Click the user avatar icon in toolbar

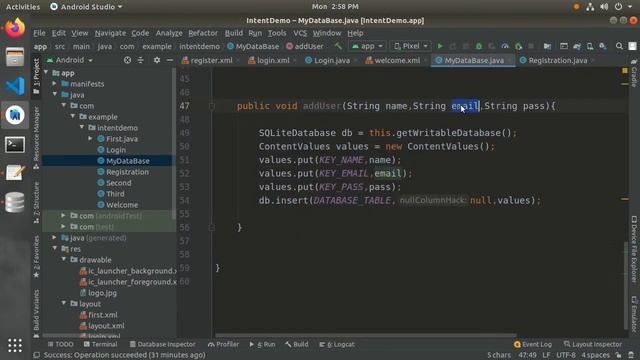632,46
